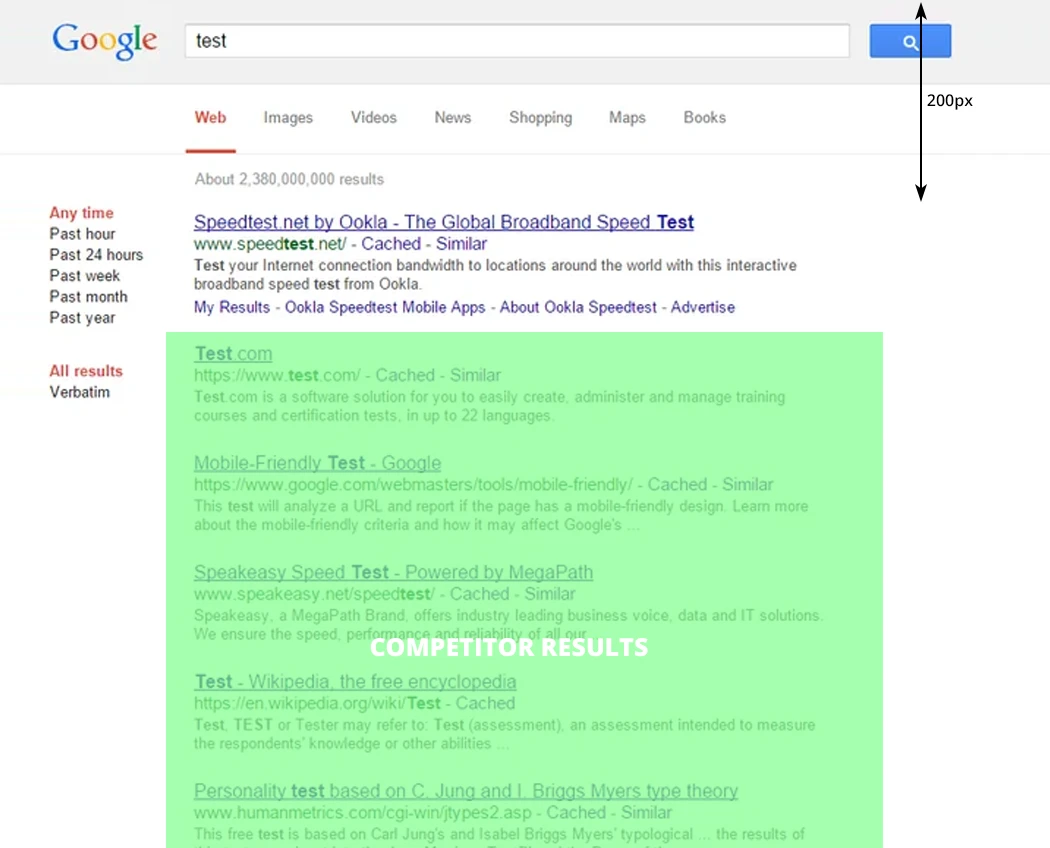Open the 'My Results' sitelink

pos(232,307)
